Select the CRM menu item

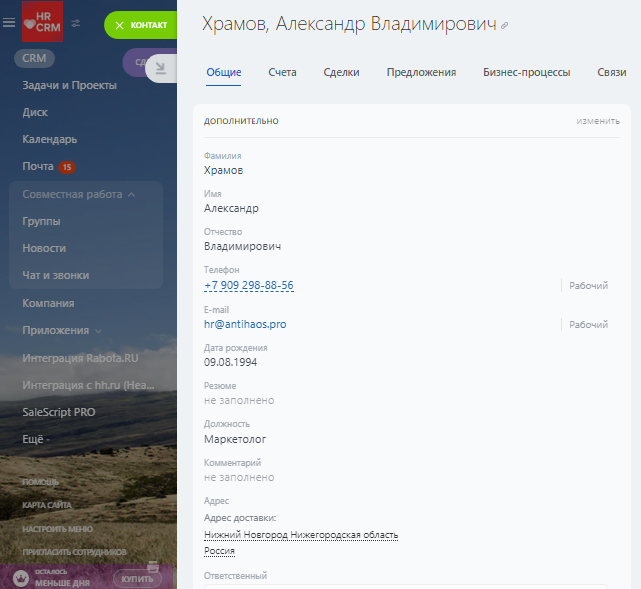tap(34, 58)
